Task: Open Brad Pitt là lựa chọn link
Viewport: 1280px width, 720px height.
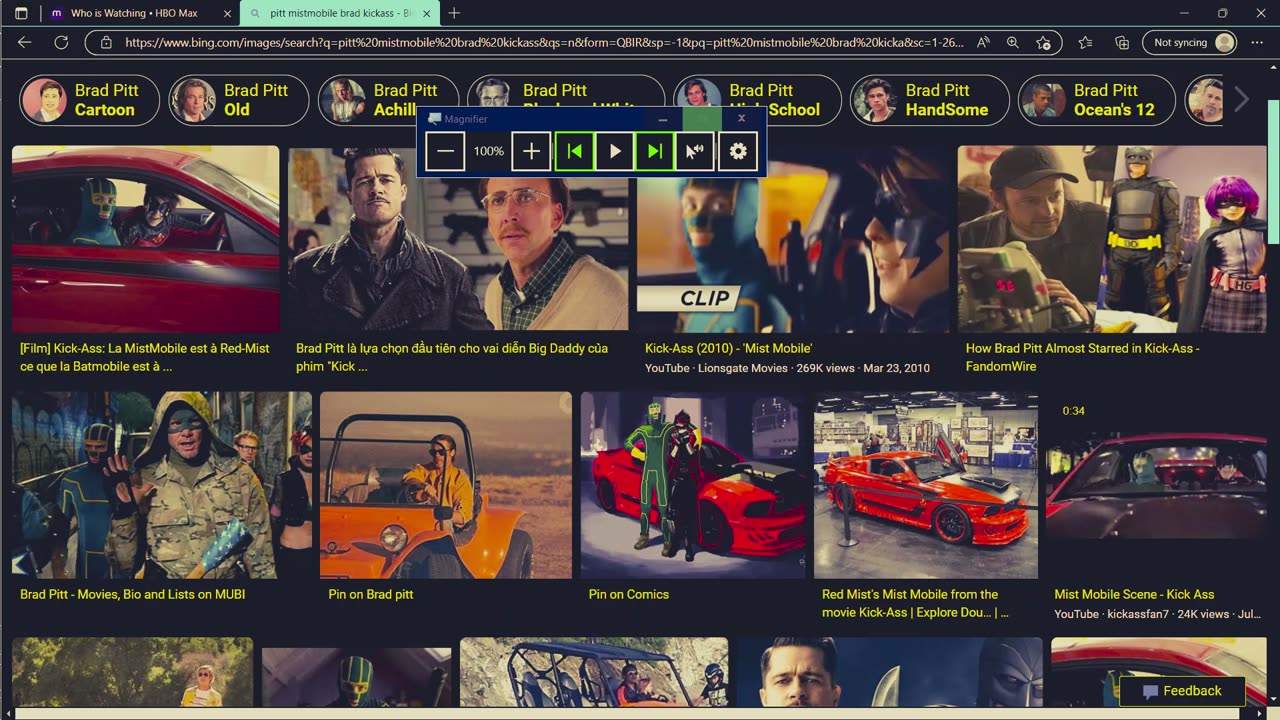Action: point(452,357)
